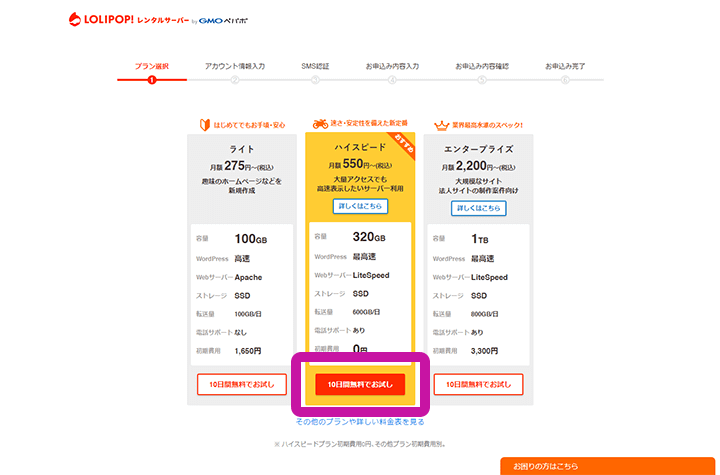Start 10日間無料でお試し for ハイスピード plan
This screenshot has height=475, width=720.
pyautogui.click(x=360, y=384)
